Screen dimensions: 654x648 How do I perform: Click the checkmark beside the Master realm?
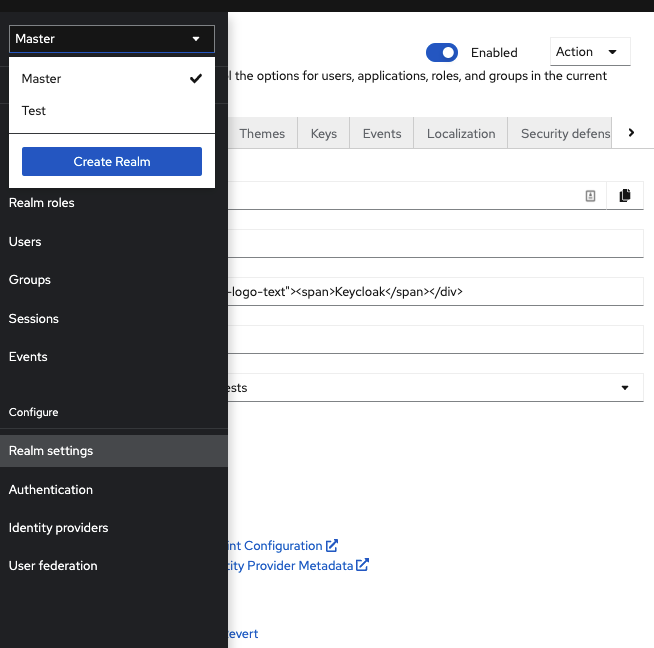pos(196,79)
